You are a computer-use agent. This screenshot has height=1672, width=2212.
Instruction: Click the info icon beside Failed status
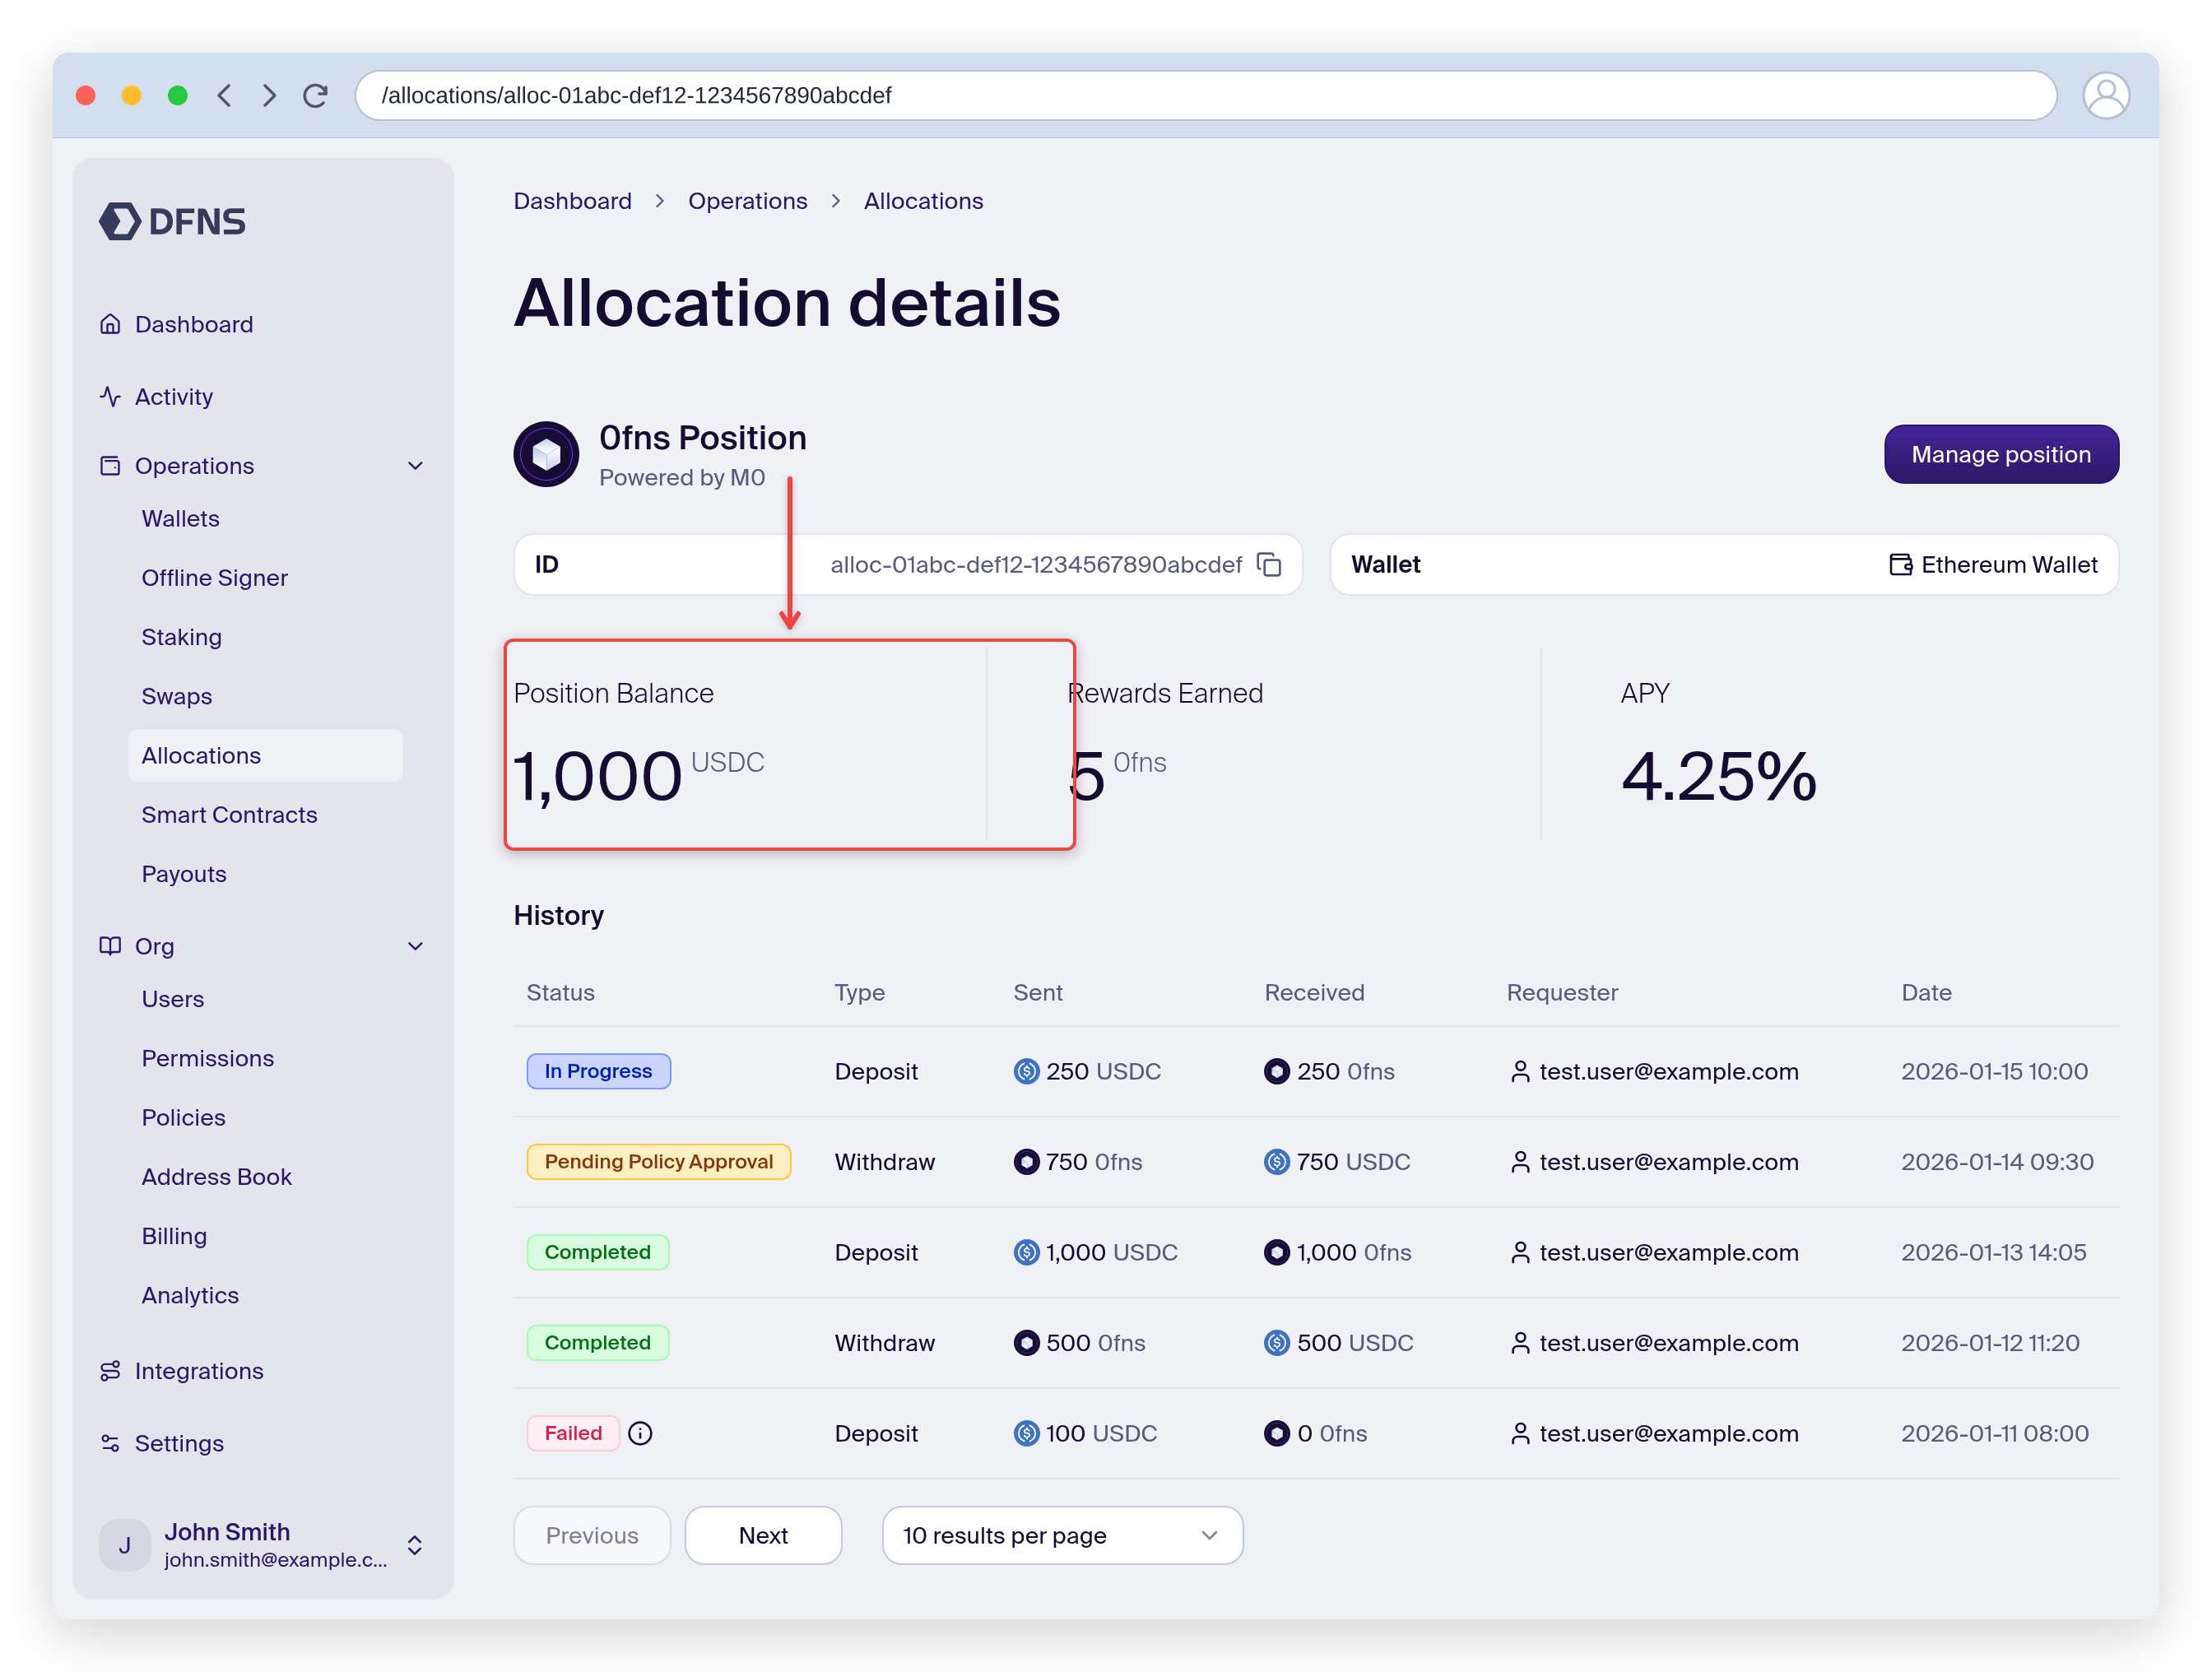(x=640, y=1433)
